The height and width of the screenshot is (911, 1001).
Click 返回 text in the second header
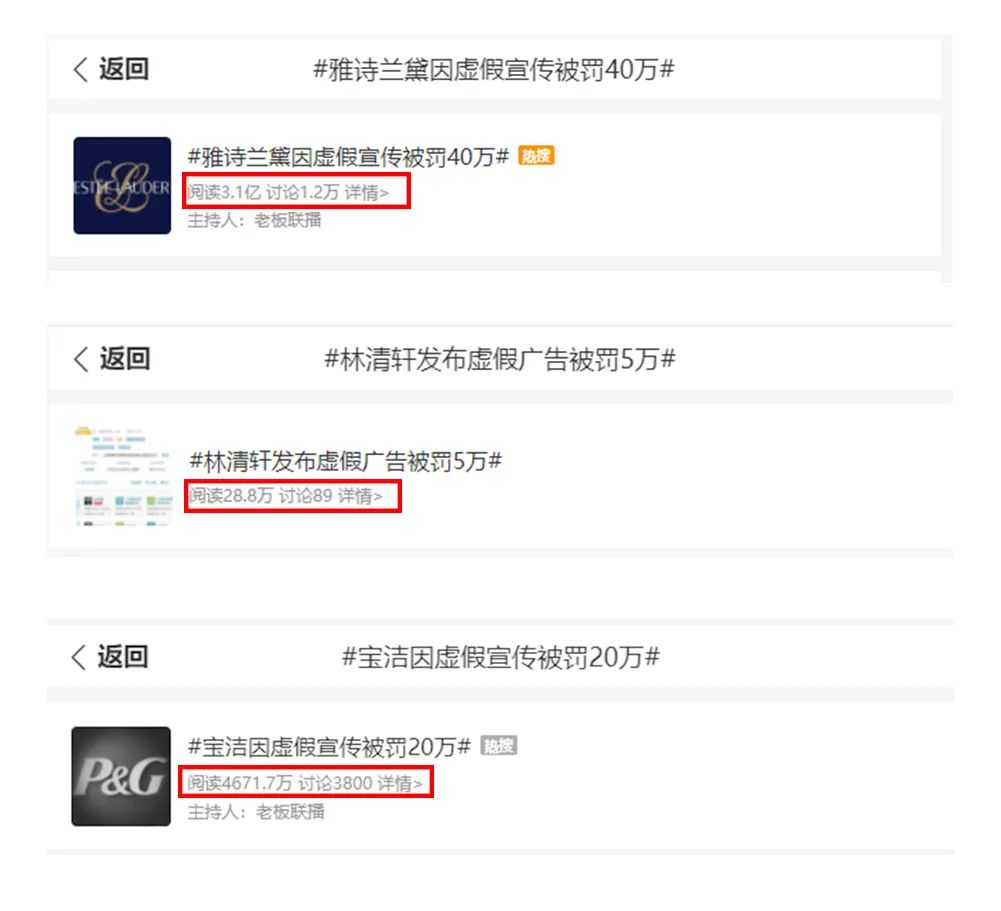tap(125, 359)
